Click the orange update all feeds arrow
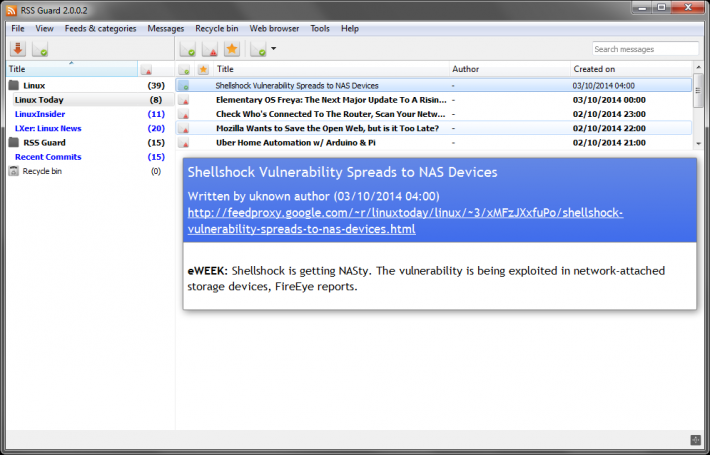710x455 pixels. 18,48
